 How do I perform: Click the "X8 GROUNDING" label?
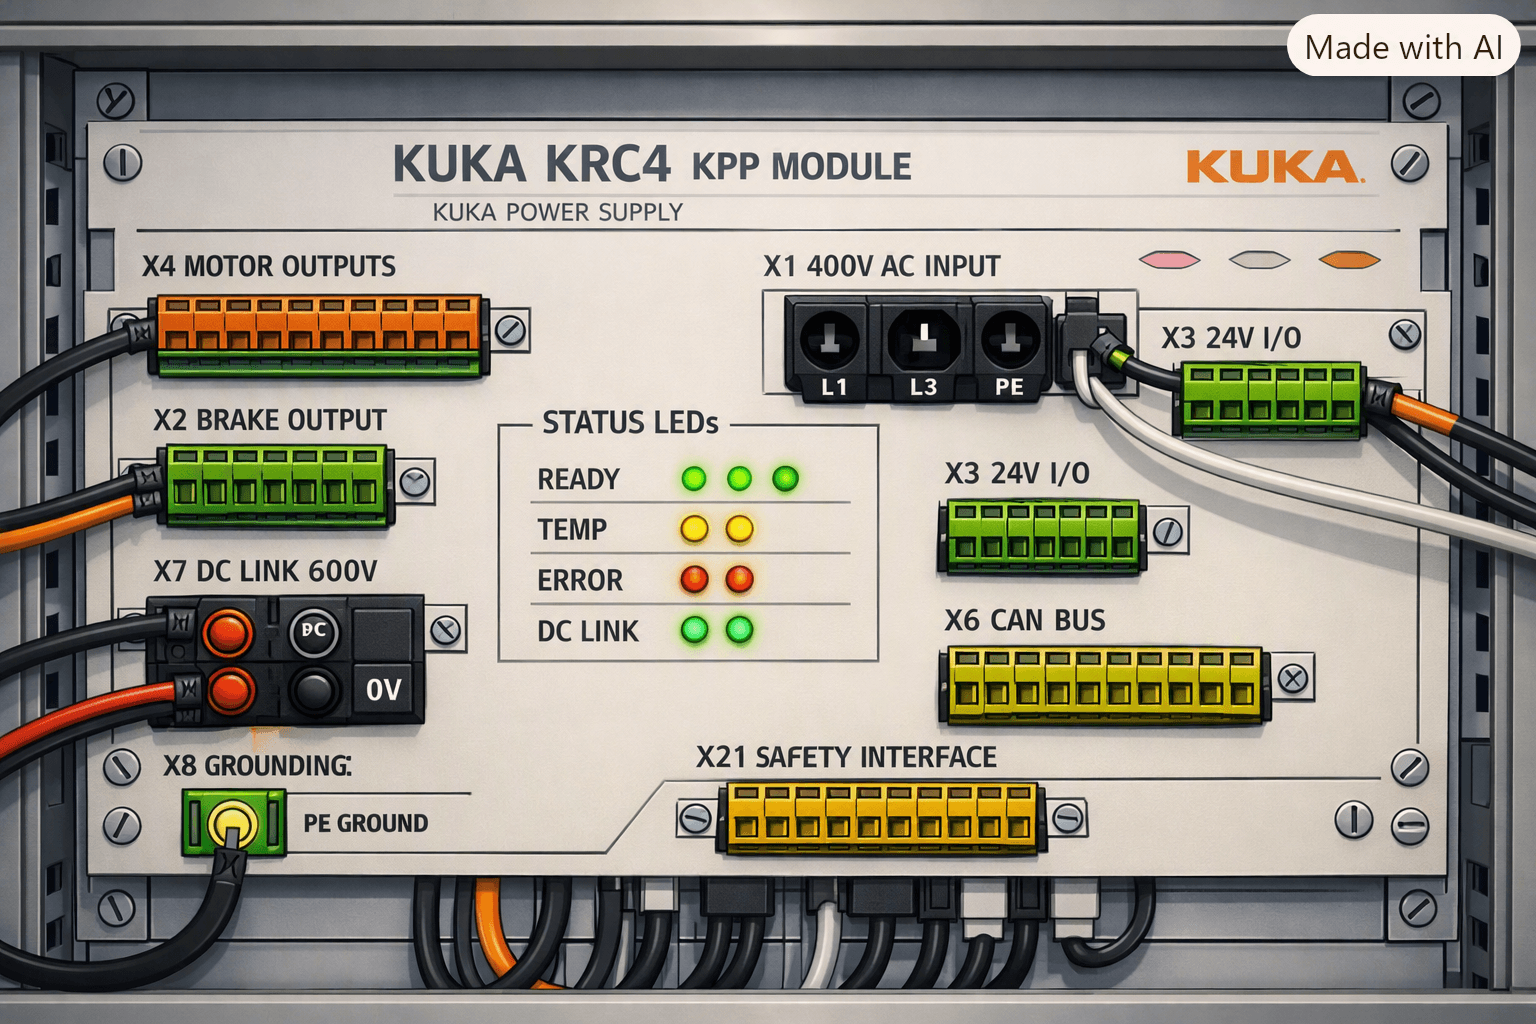coord(257,766)
